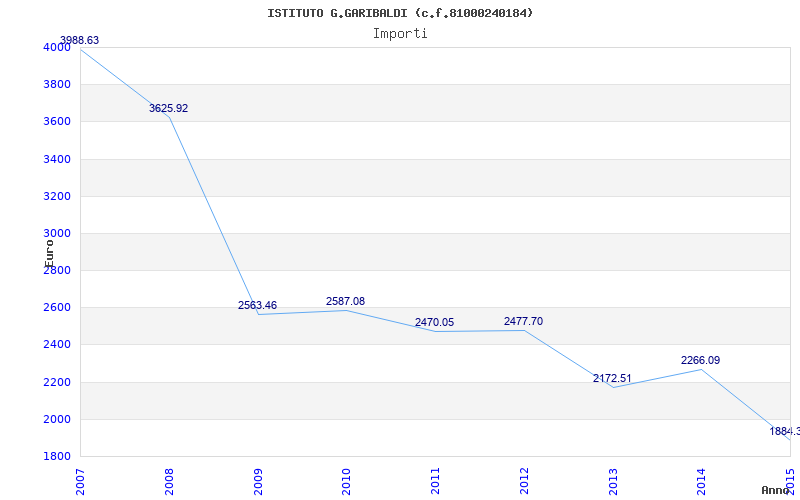
Task: Click the x-axis year label 2011
Action: point(435,482)
